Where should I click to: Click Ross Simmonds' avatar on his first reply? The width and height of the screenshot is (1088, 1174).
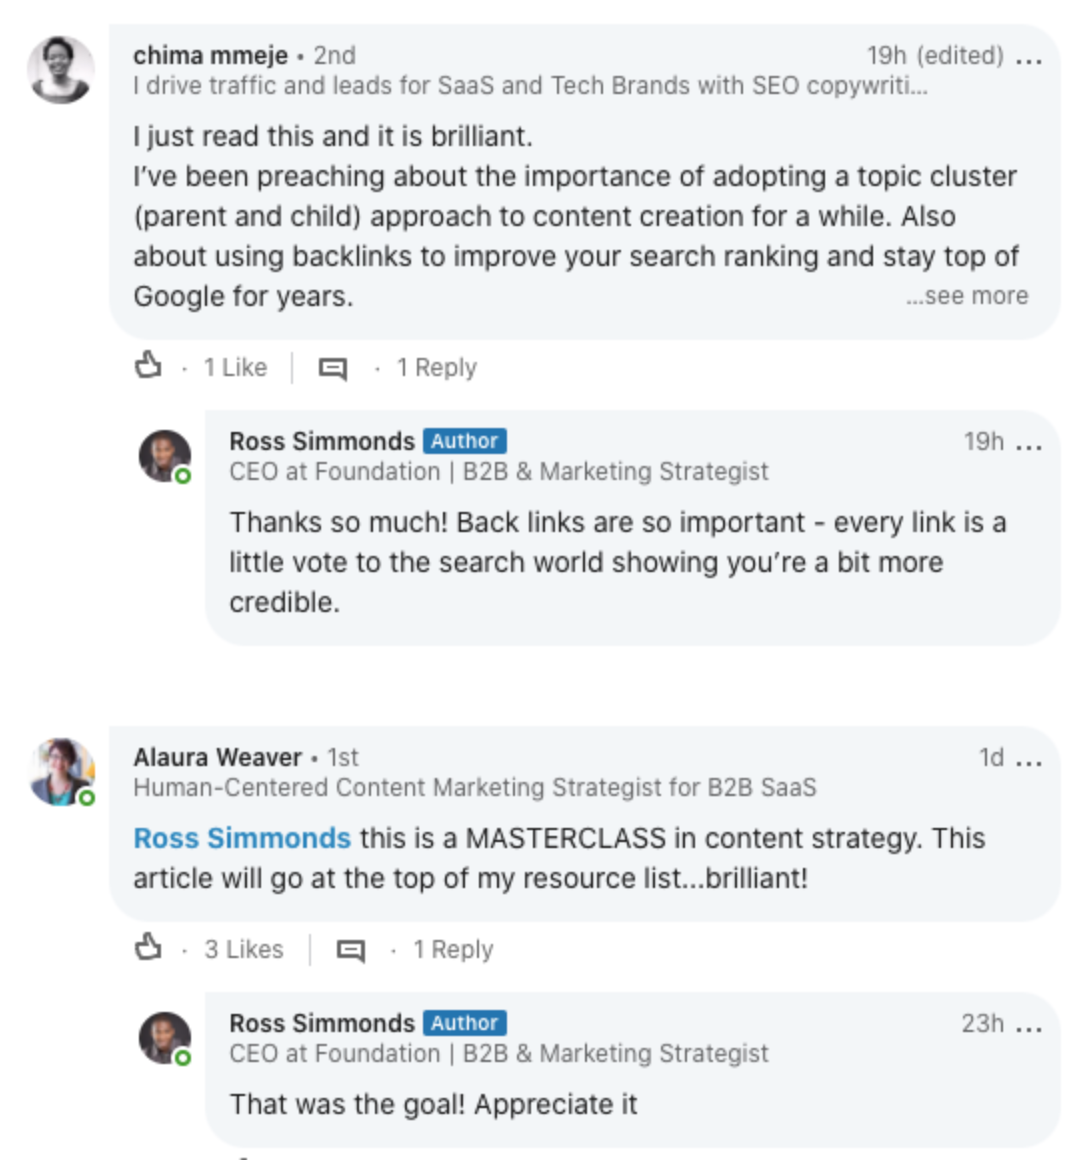click(x=163, y=455)
